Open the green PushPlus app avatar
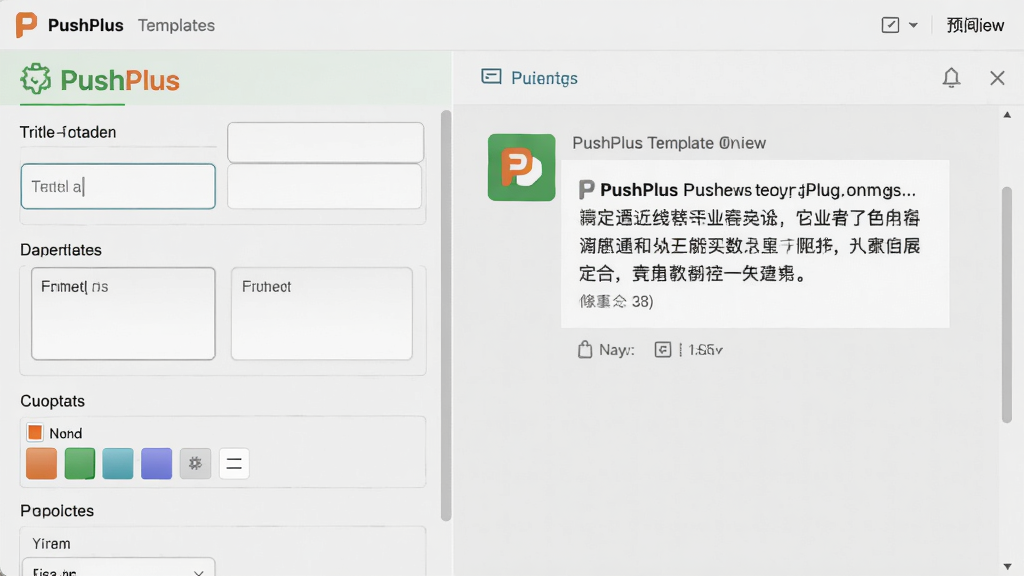The height and width of the screenshot is (576, 1024). coord(521,167)
